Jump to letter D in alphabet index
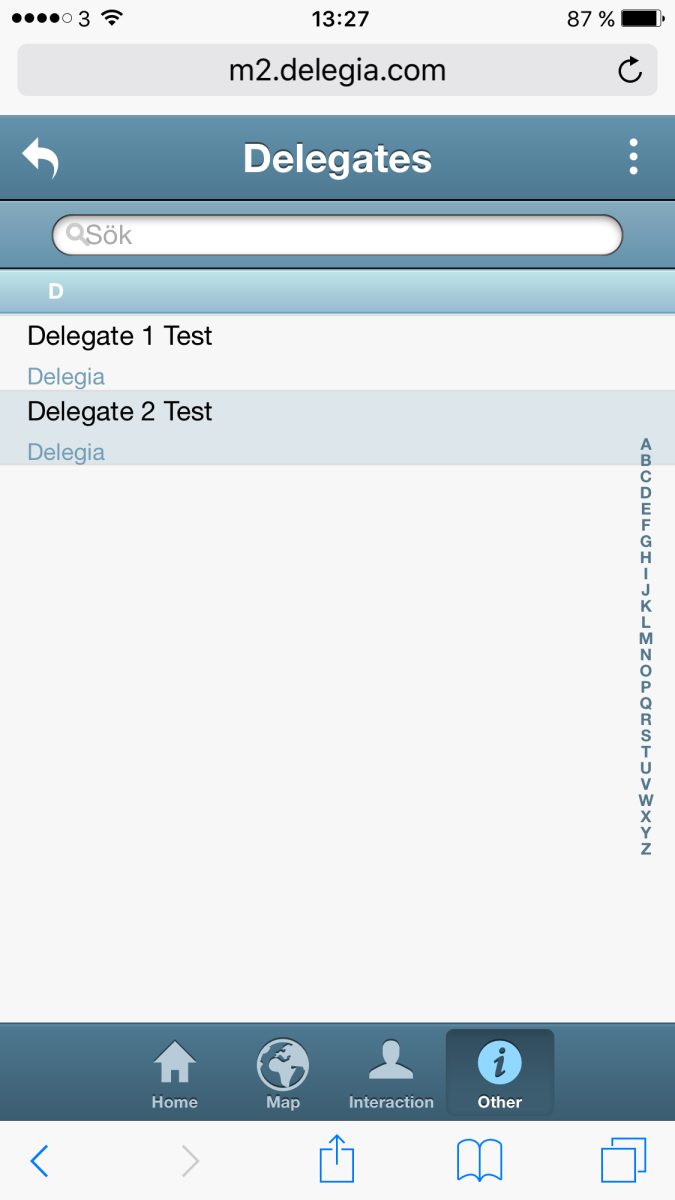 click(x=646, y=493)
